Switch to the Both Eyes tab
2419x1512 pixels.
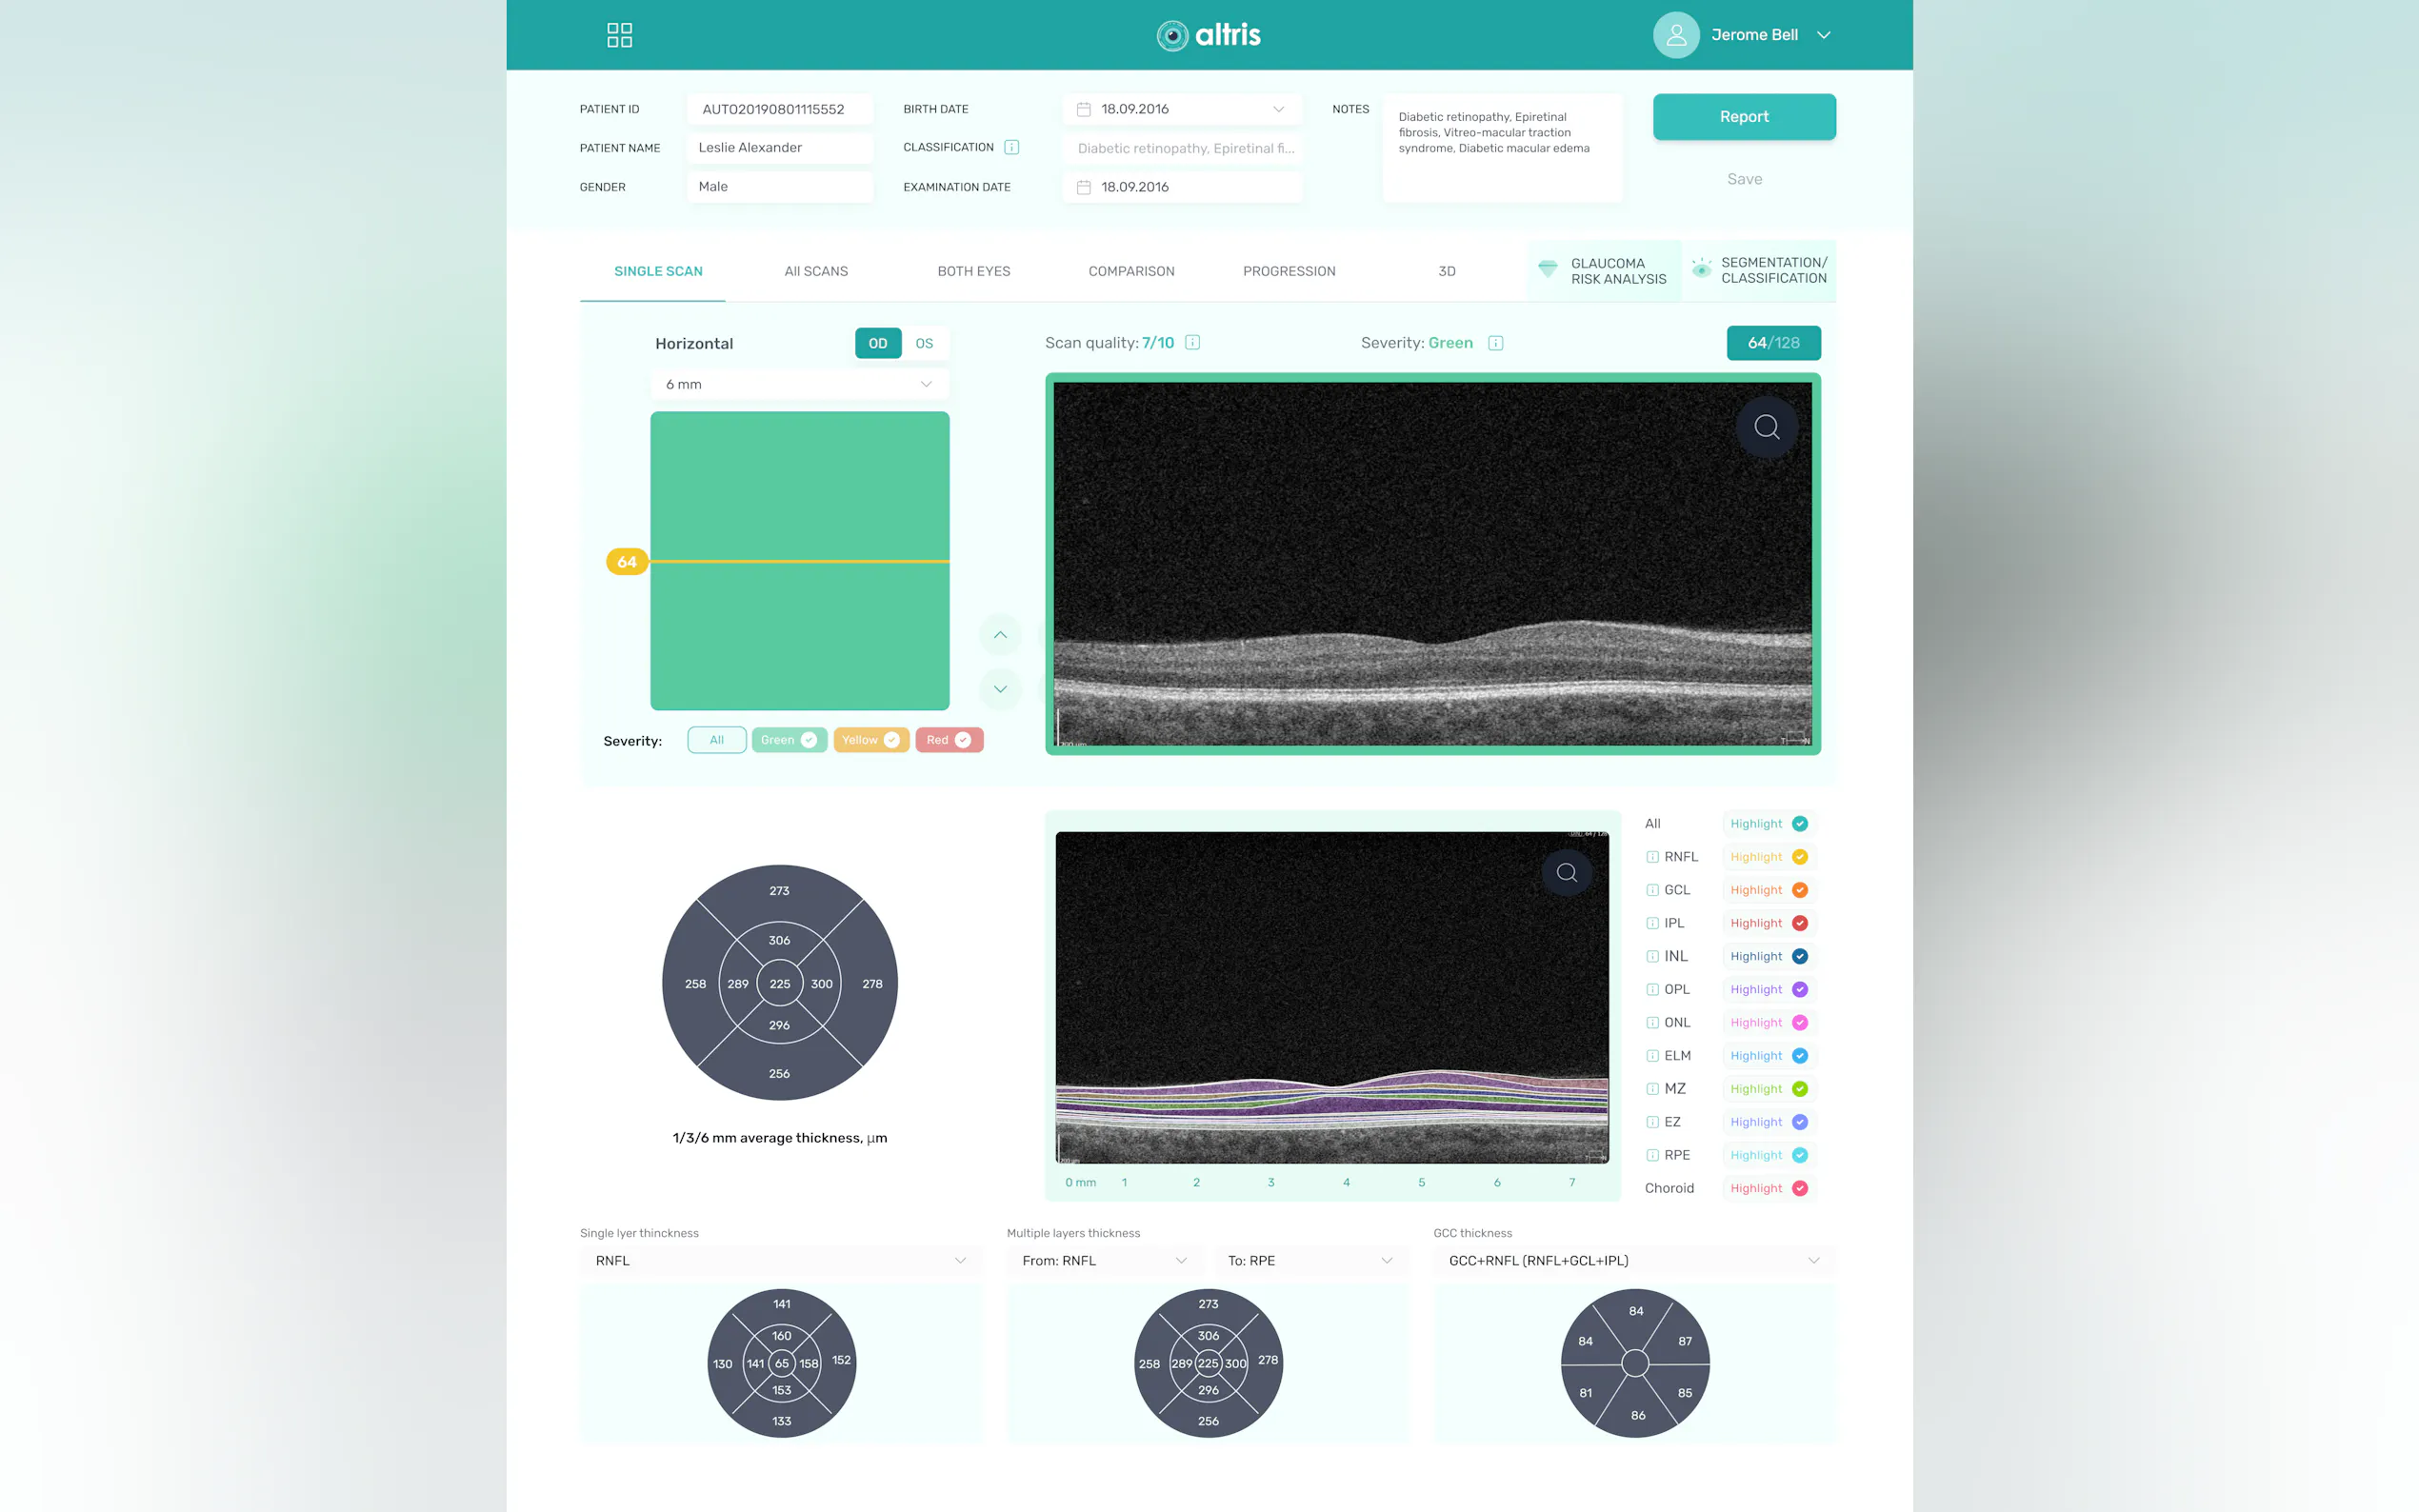tap(973, 271)
